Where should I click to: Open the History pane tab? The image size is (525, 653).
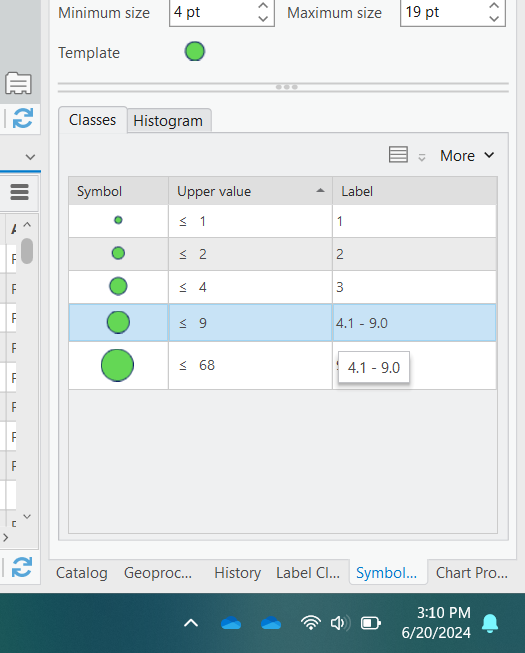[237, 573]
